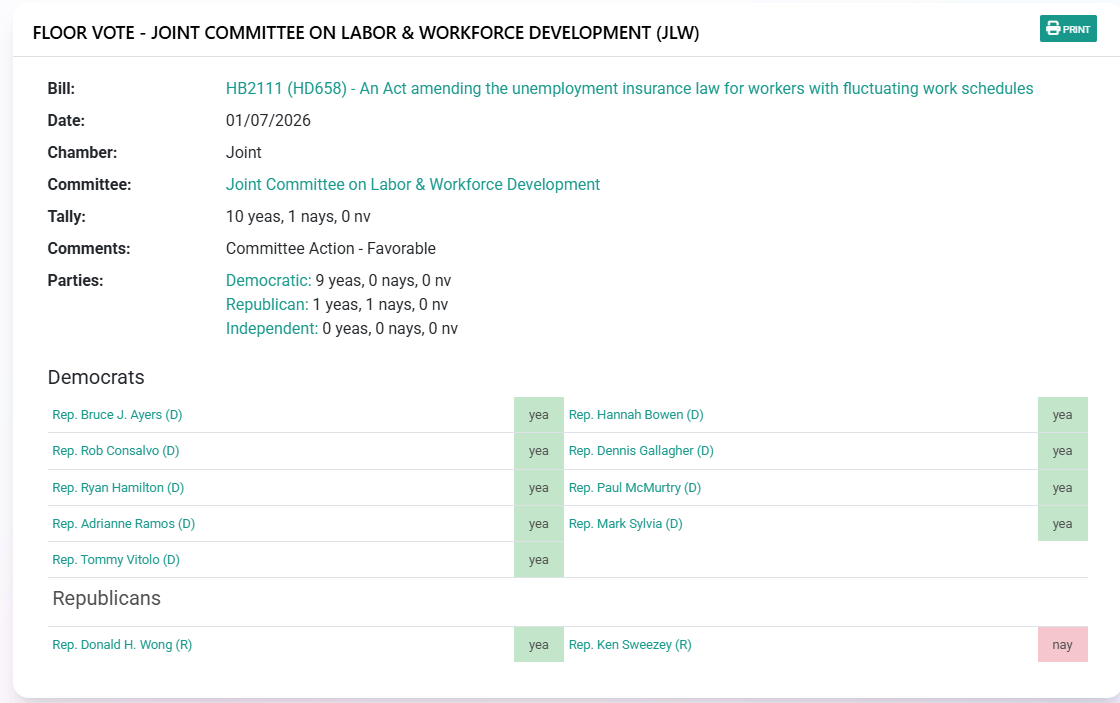
Task: Click the Democratic party link
Action: [x=268, y=281]
